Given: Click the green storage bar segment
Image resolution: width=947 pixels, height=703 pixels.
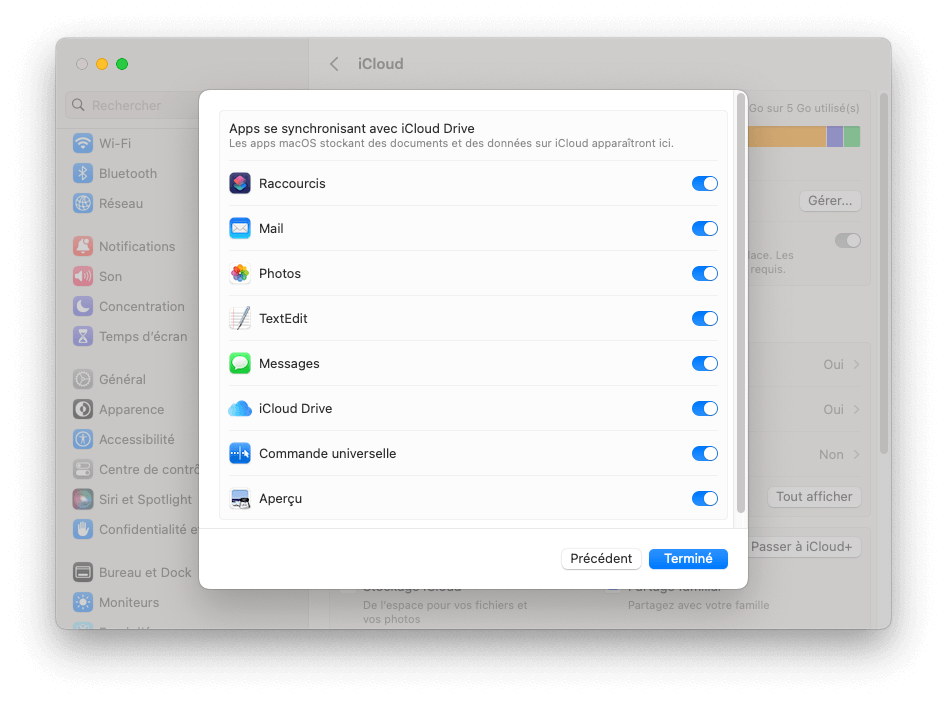Looking at the screenshot, I should pyautogui.click(x=852, y=136).
